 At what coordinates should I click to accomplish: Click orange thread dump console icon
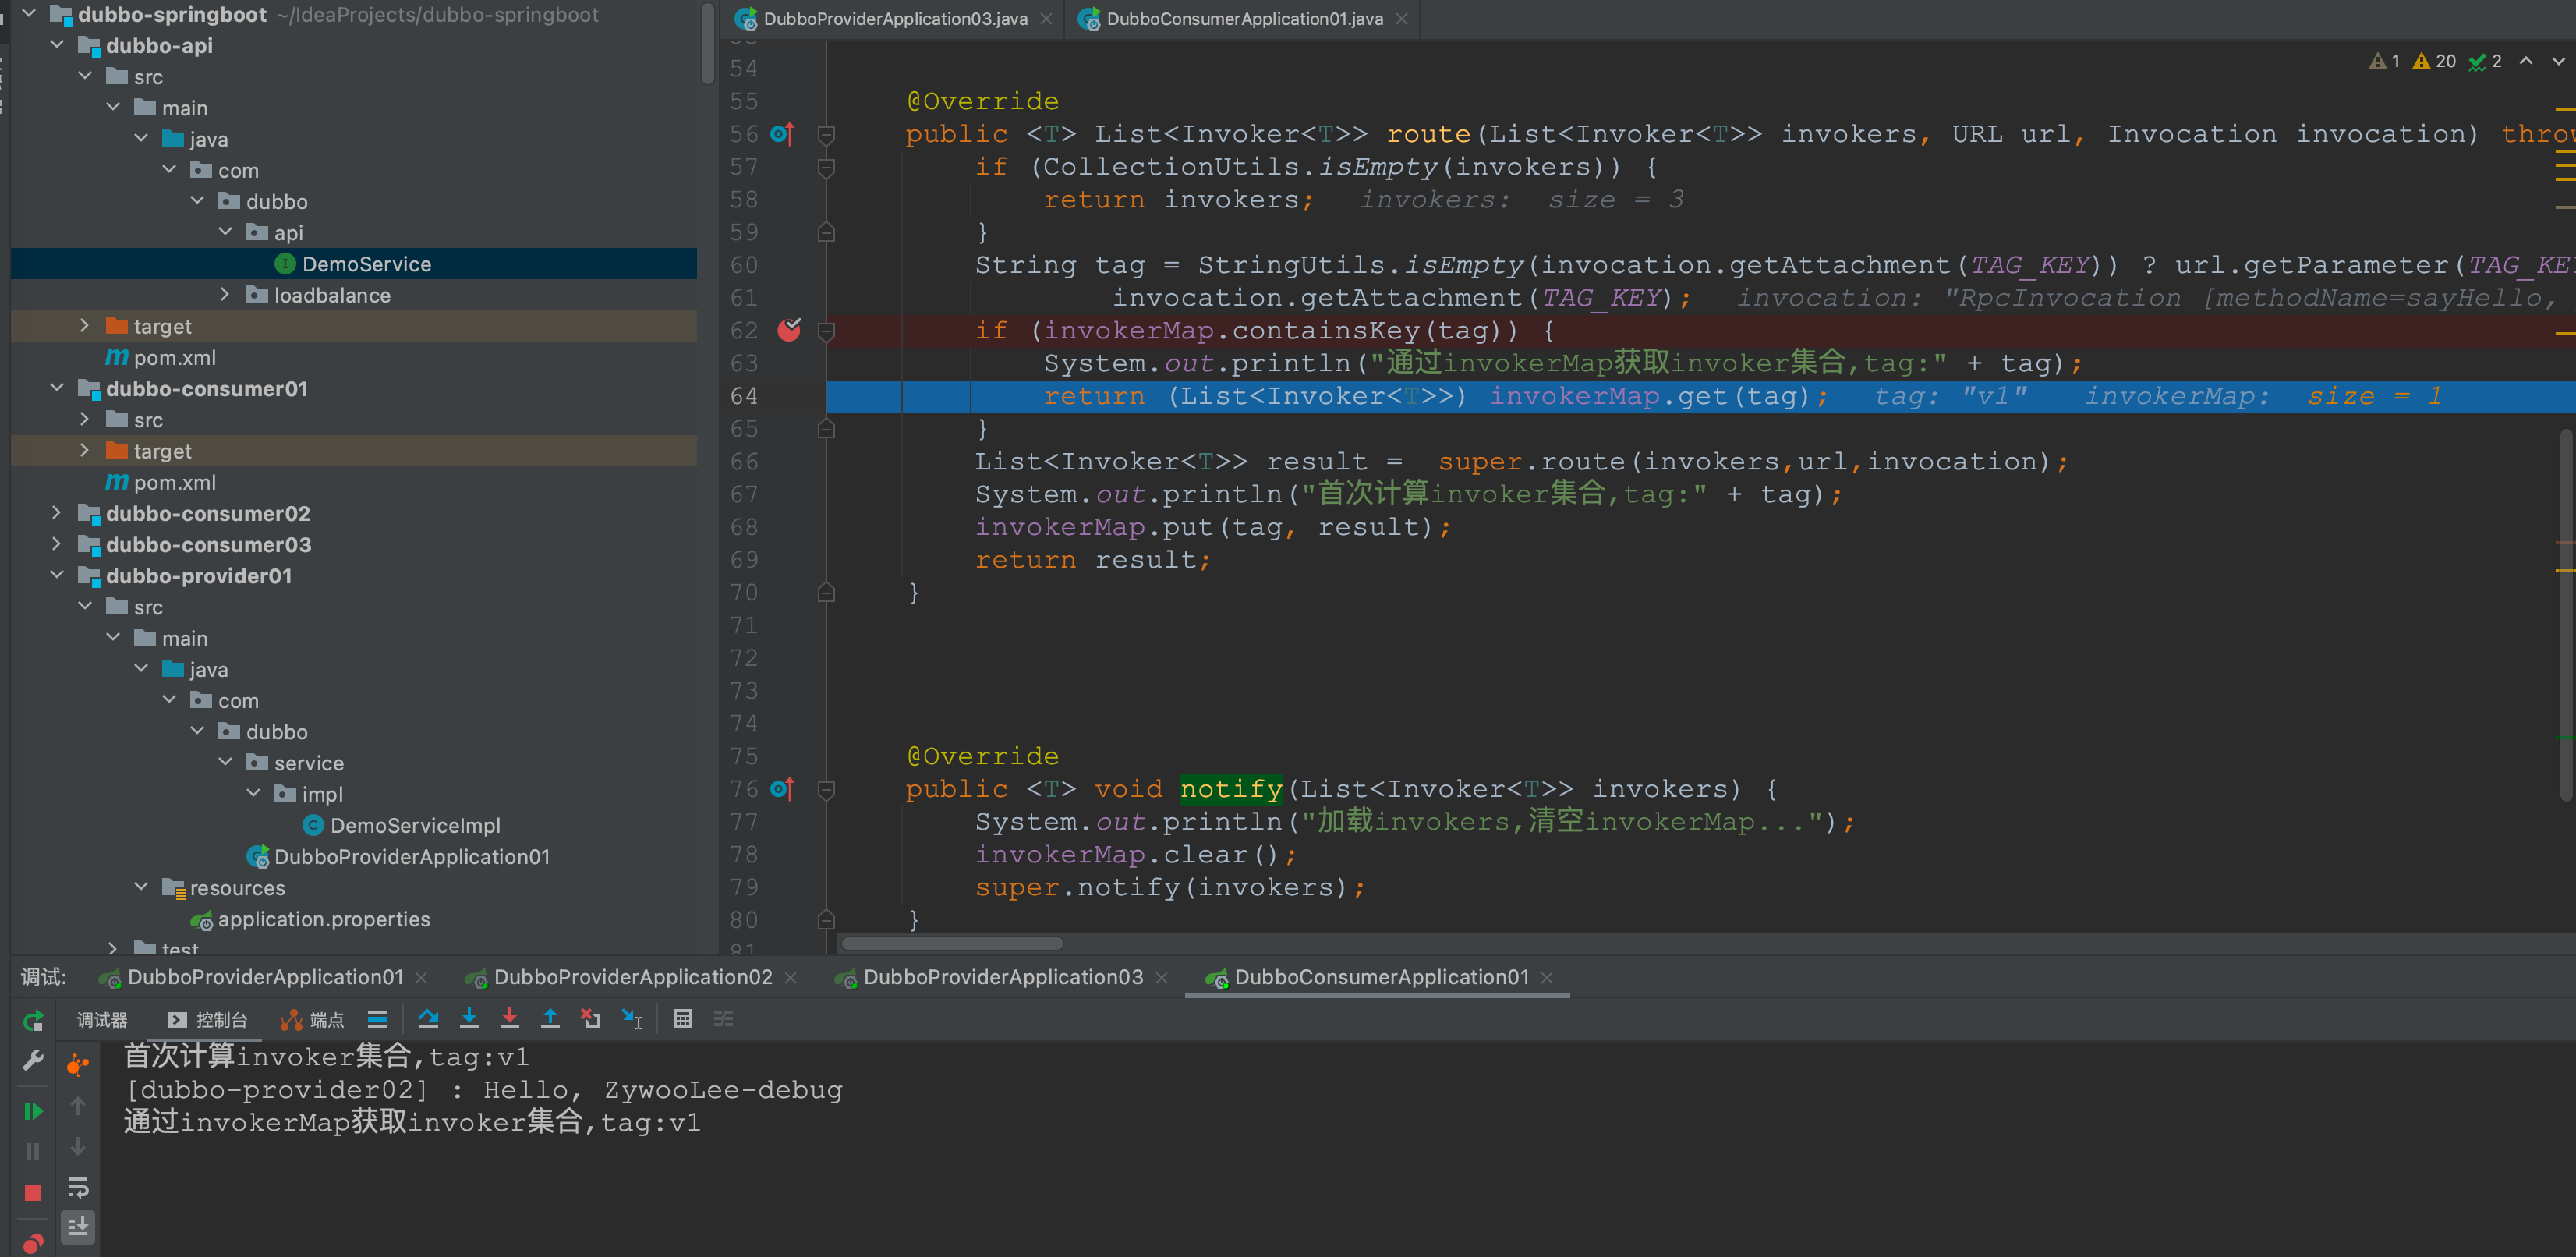tap(78, 1064)
